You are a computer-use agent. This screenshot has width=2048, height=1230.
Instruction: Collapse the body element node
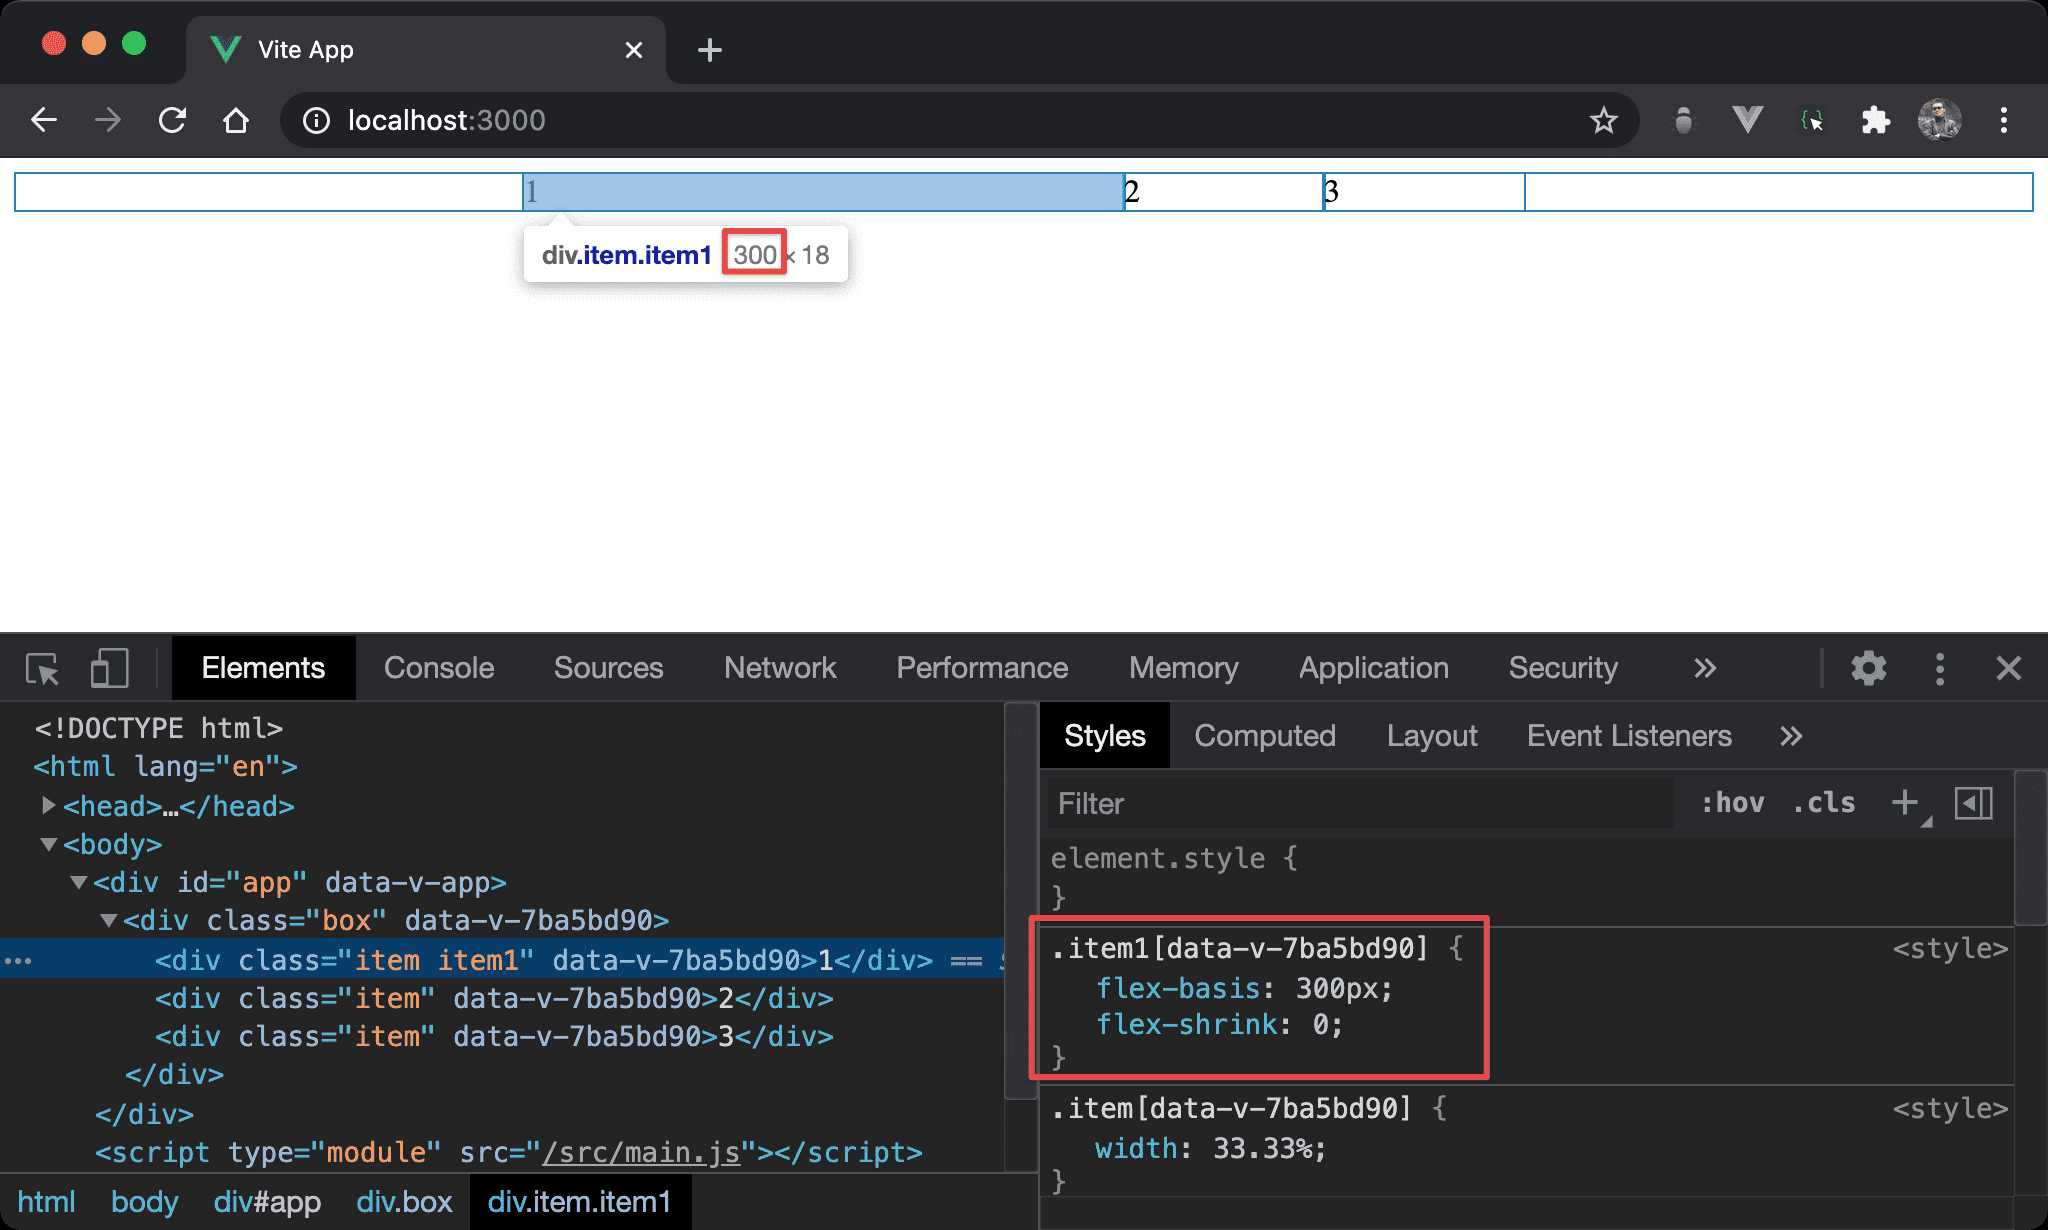(x=48, y=844)
